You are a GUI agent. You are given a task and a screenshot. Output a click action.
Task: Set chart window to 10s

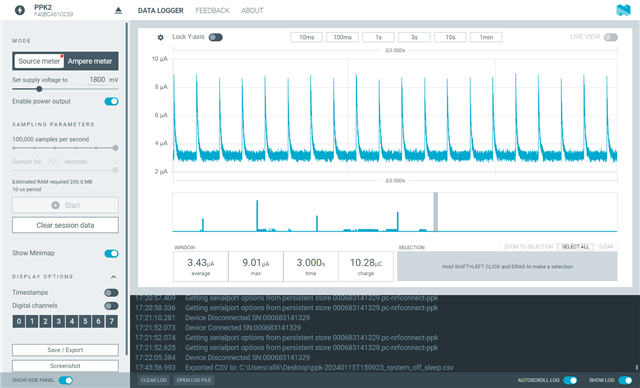pos(450,38)
